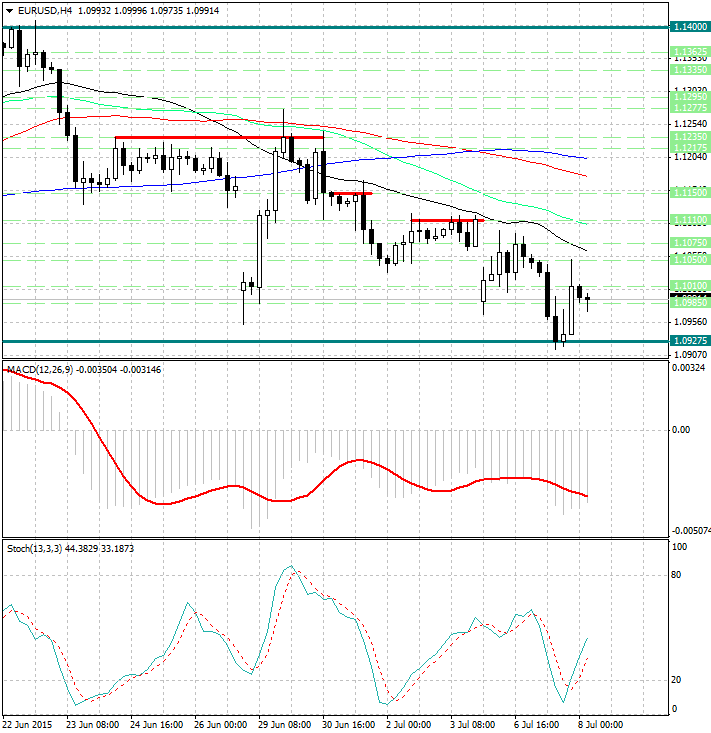Image resolution: width=711 pixels, height=733 pixels.
Task: Click the 24 Jun 16:00 time label
Action: tap(157, 725)
